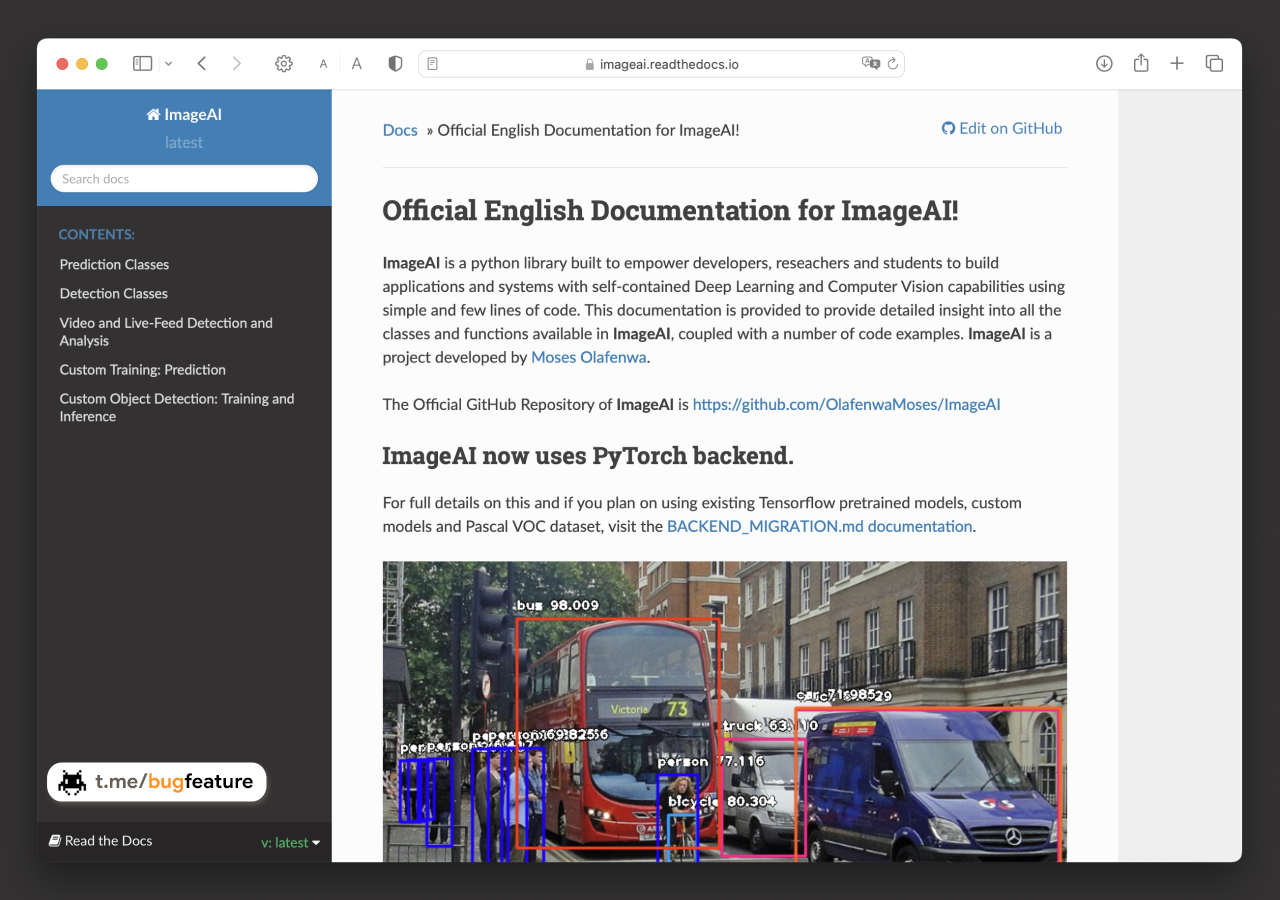Minimize window with the yellow button
Screen dimensions: 1280x900
[82, 64]
